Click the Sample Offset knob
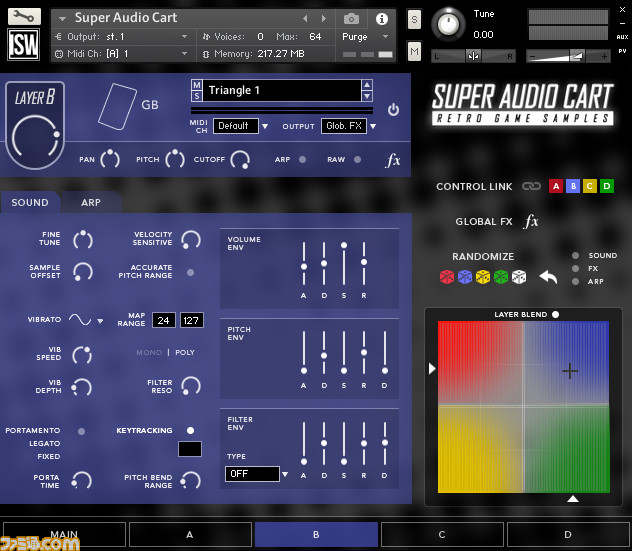The width and height of the screenshot is (632, 551). [x=83, y=272]
